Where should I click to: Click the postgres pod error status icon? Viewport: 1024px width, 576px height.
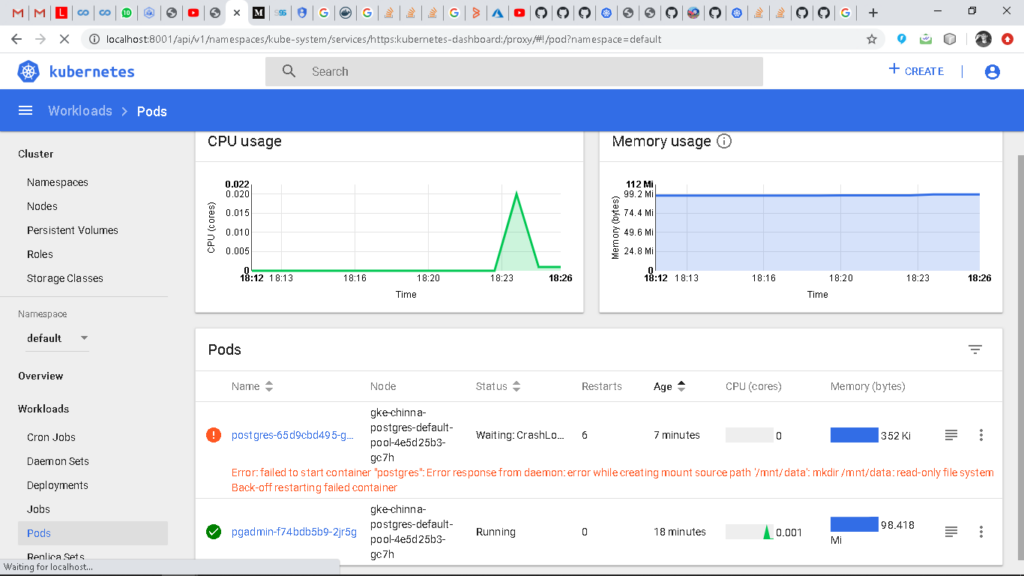tap(214, 435)
